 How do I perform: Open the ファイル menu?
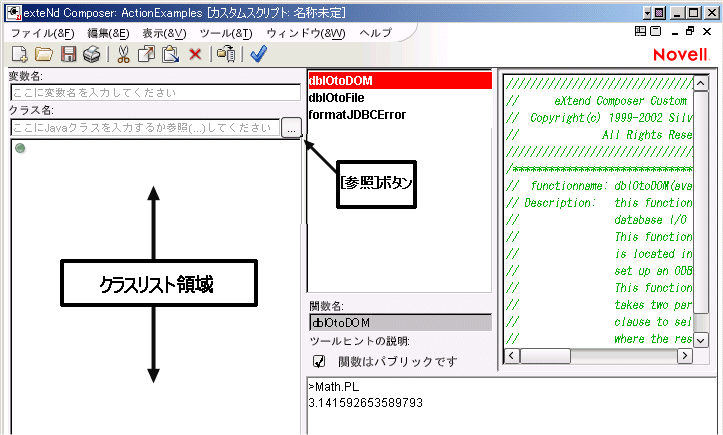pos(42,33)
